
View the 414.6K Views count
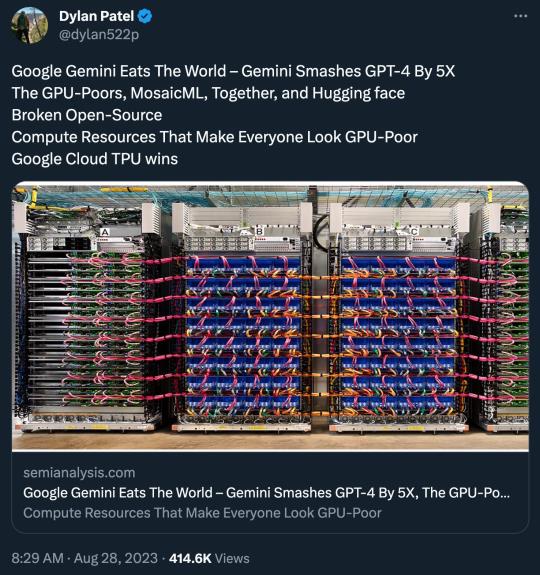[209, 558]
